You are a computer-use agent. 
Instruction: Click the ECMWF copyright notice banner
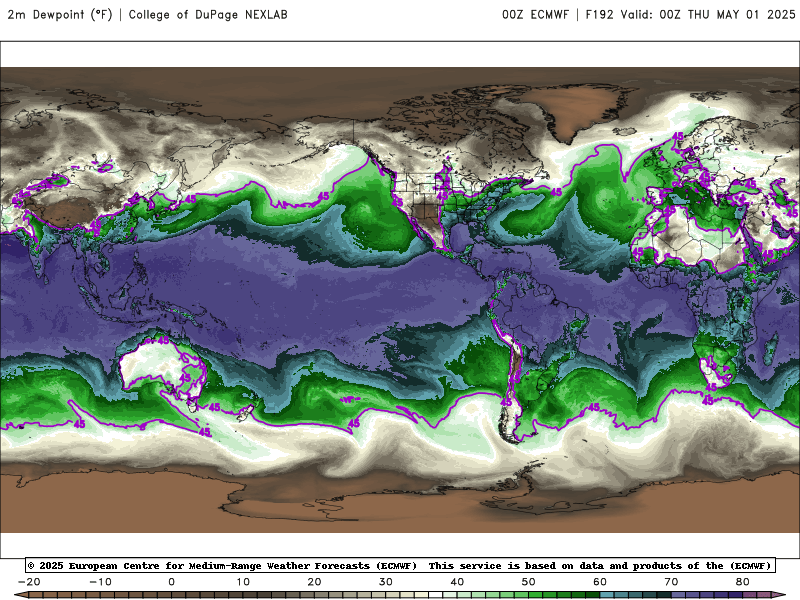[401, 565]
